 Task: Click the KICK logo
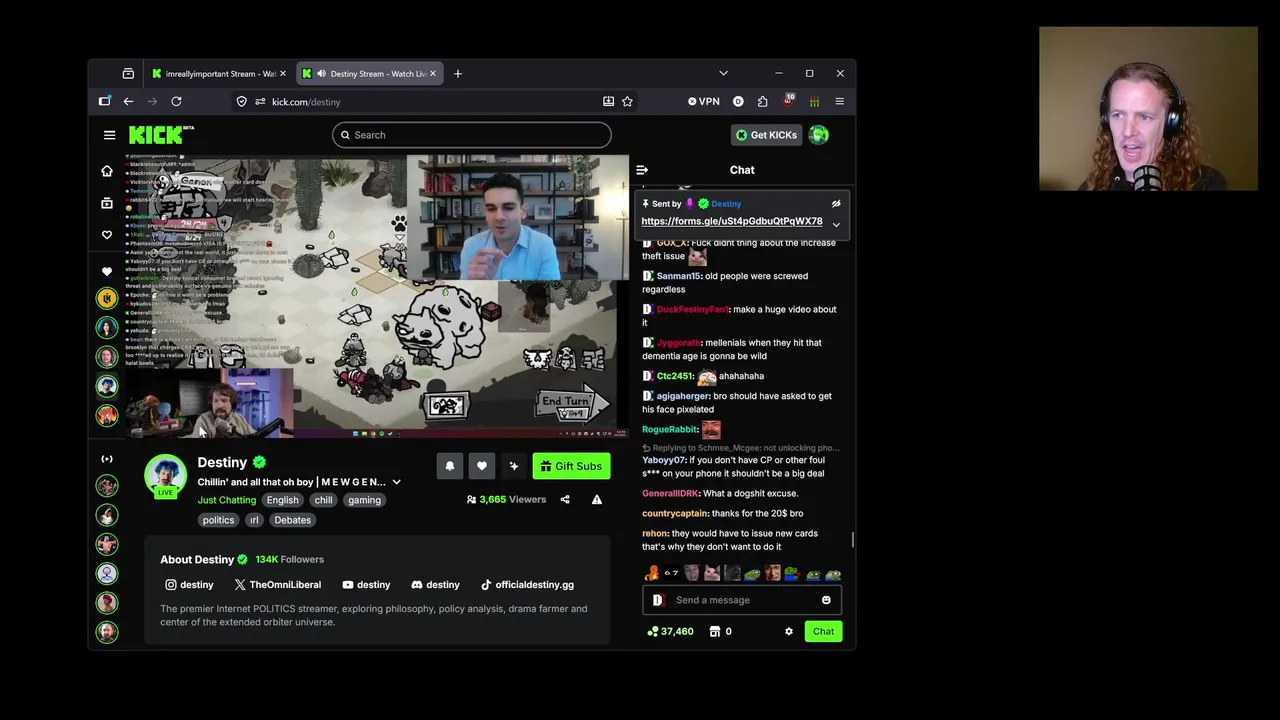point(161,135)
